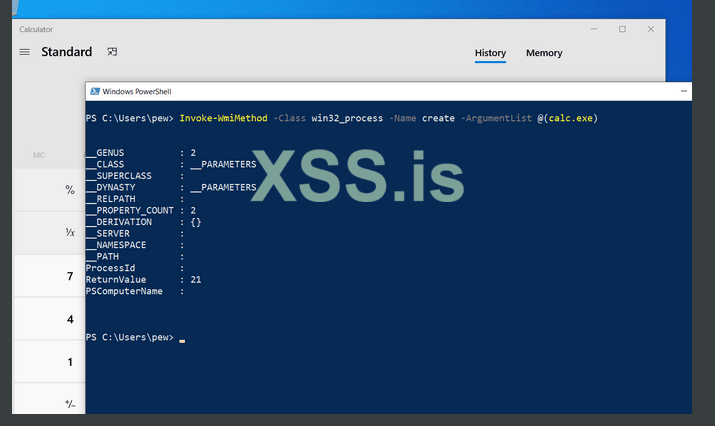Click the calc.exe argument in PowerShell
Viewport: 715px width, 426px height.
click(570, 118)
